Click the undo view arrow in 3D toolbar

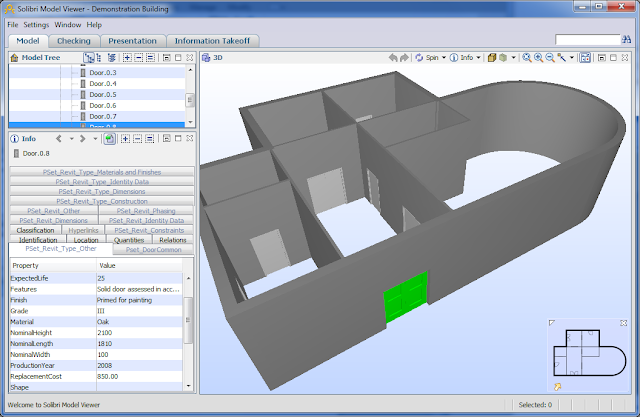click(x=393, y=58)
